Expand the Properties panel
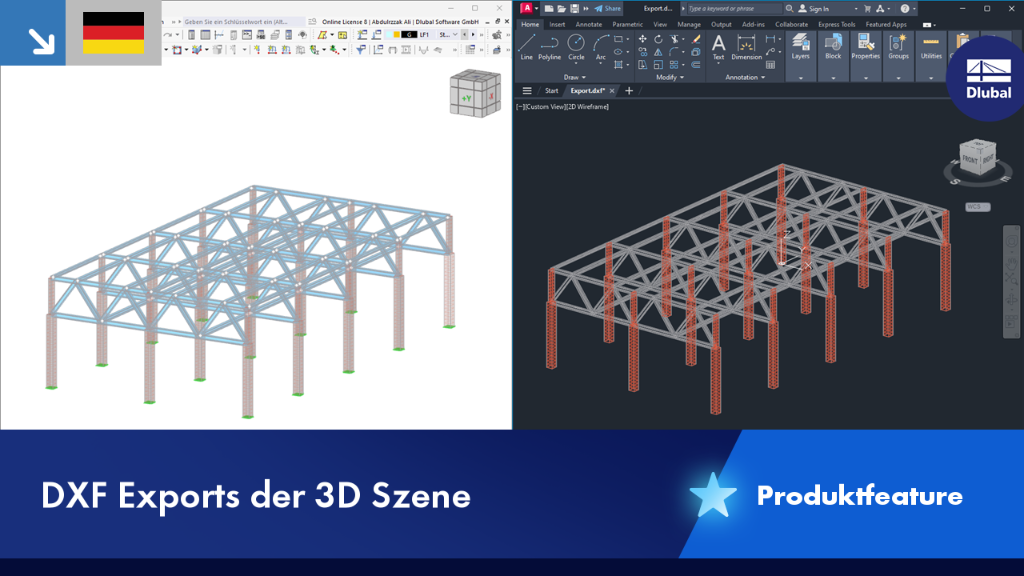This screenshot has width=1024, height=576. point(866,78)
